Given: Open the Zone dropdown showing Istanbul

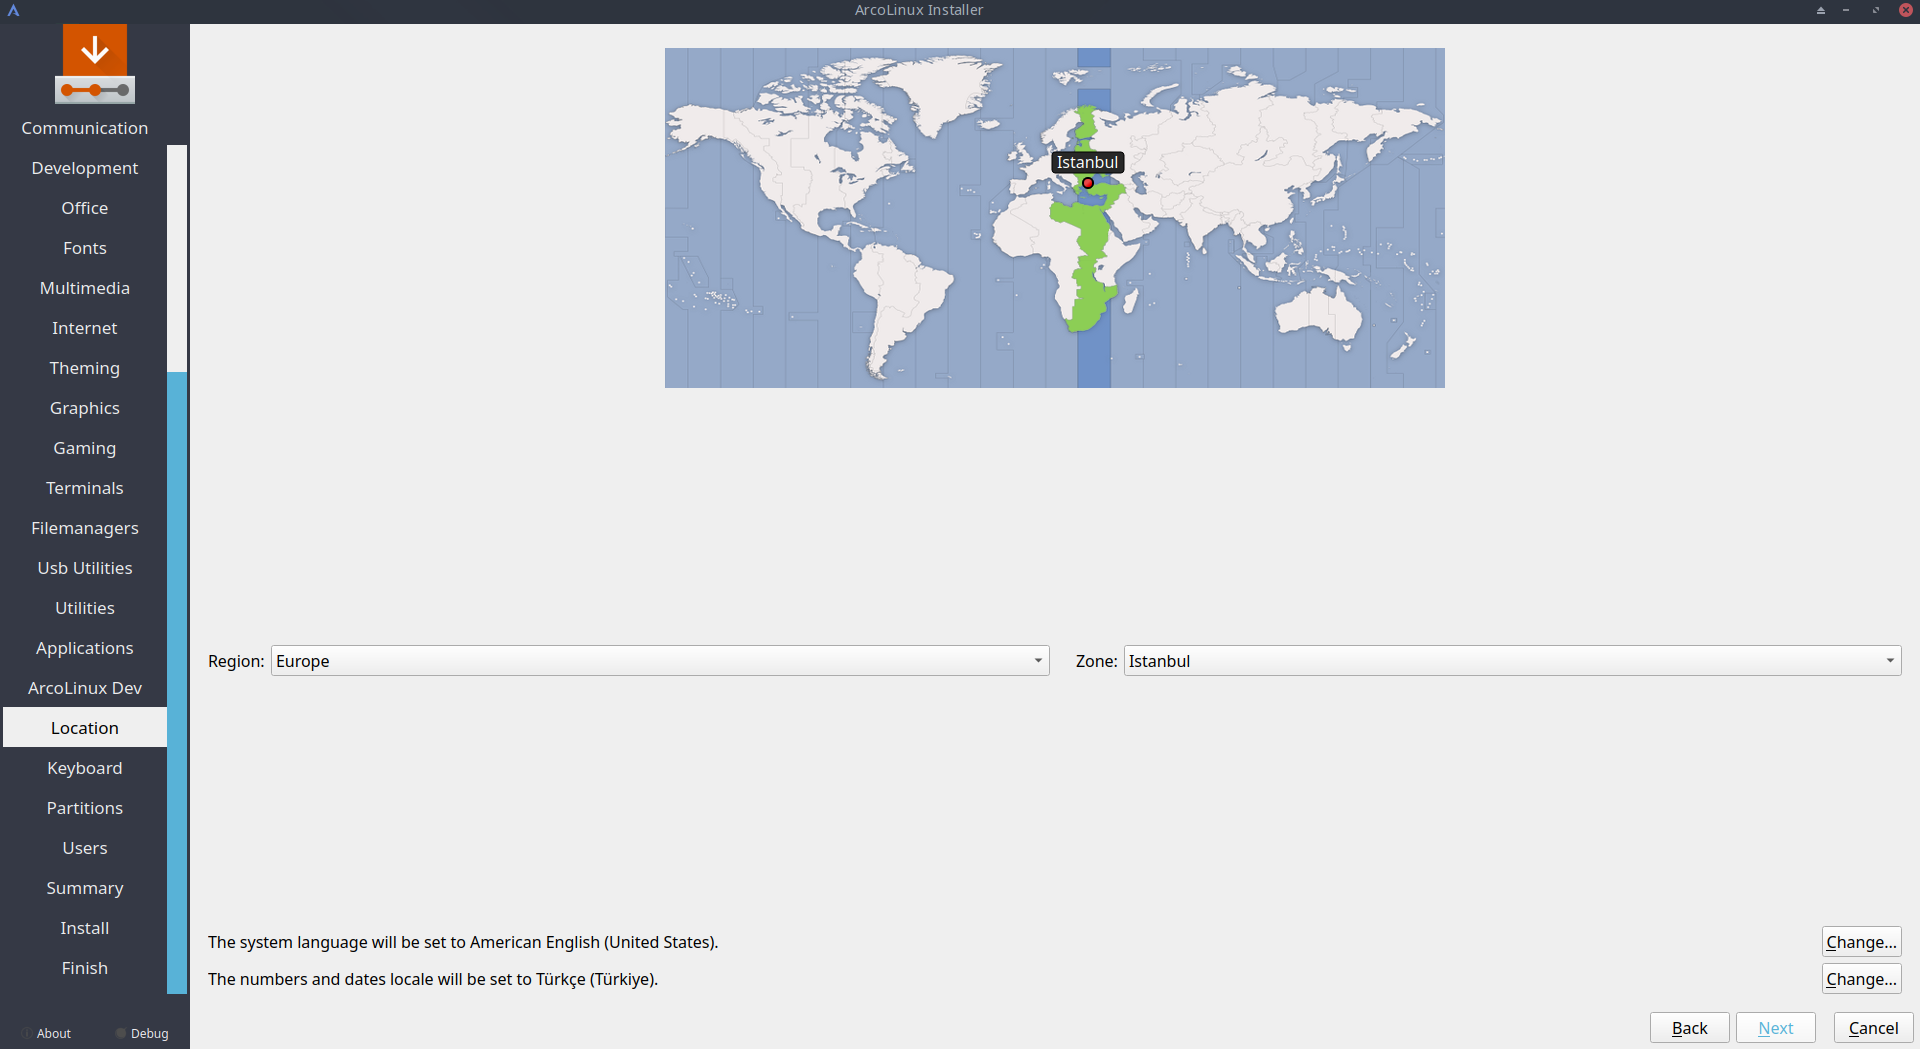Looking at the screenshot, I should [x=1512, y=661].
